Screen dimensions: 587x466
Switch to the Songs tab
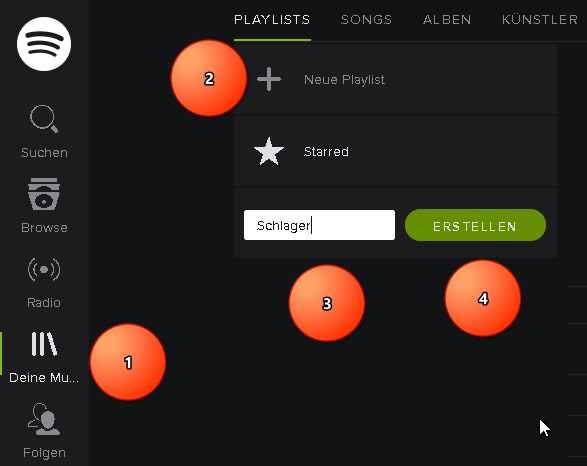[x=366, y=19]
